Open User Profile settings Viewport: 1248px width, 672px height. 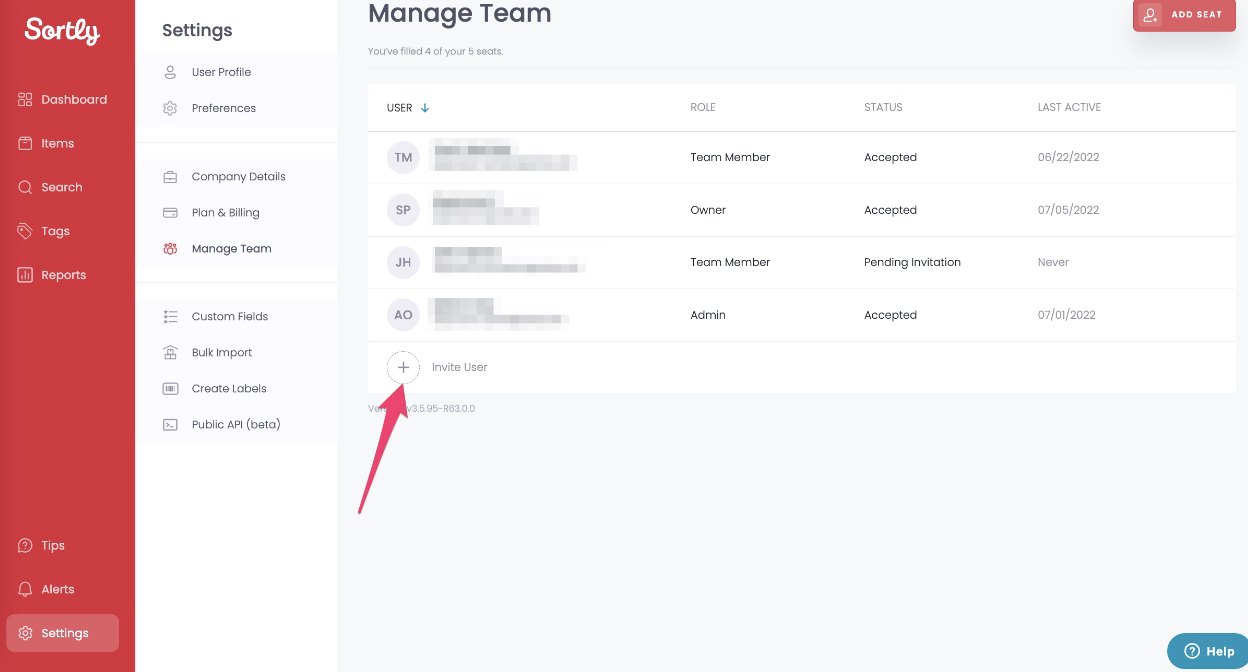(x=222, y=71)
